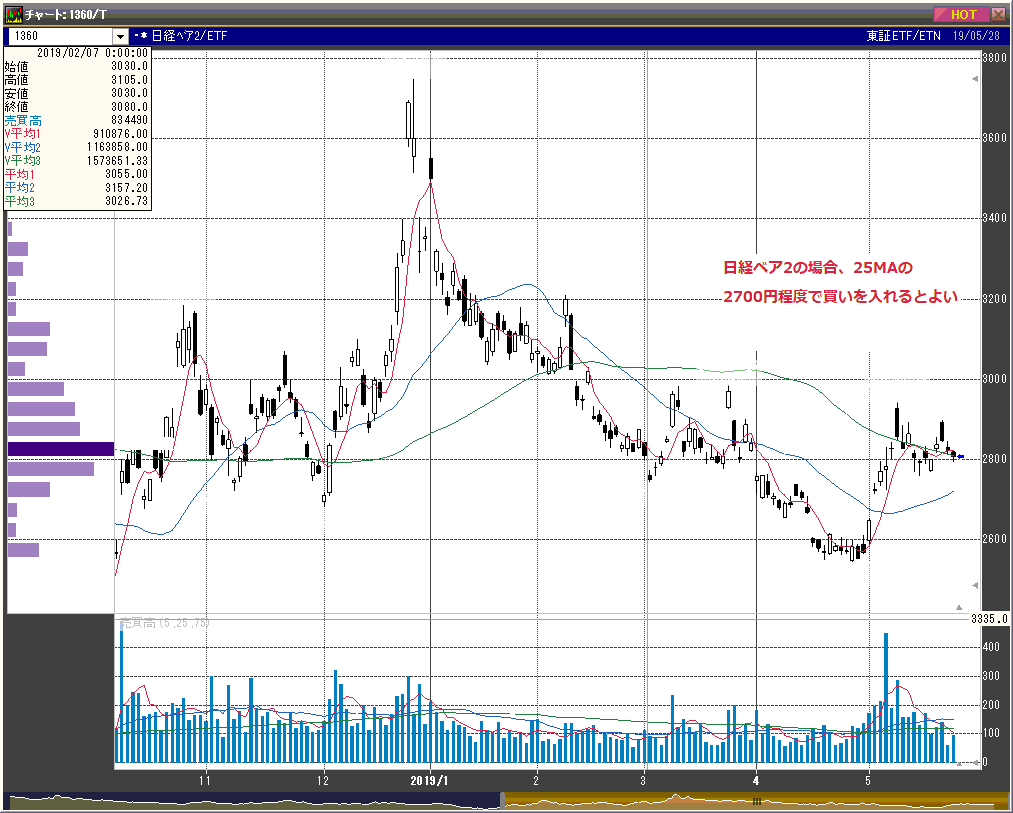Click the 高値 row showing 3105.0
Viewport: 1013px width, 813px height.
point(76,79)
